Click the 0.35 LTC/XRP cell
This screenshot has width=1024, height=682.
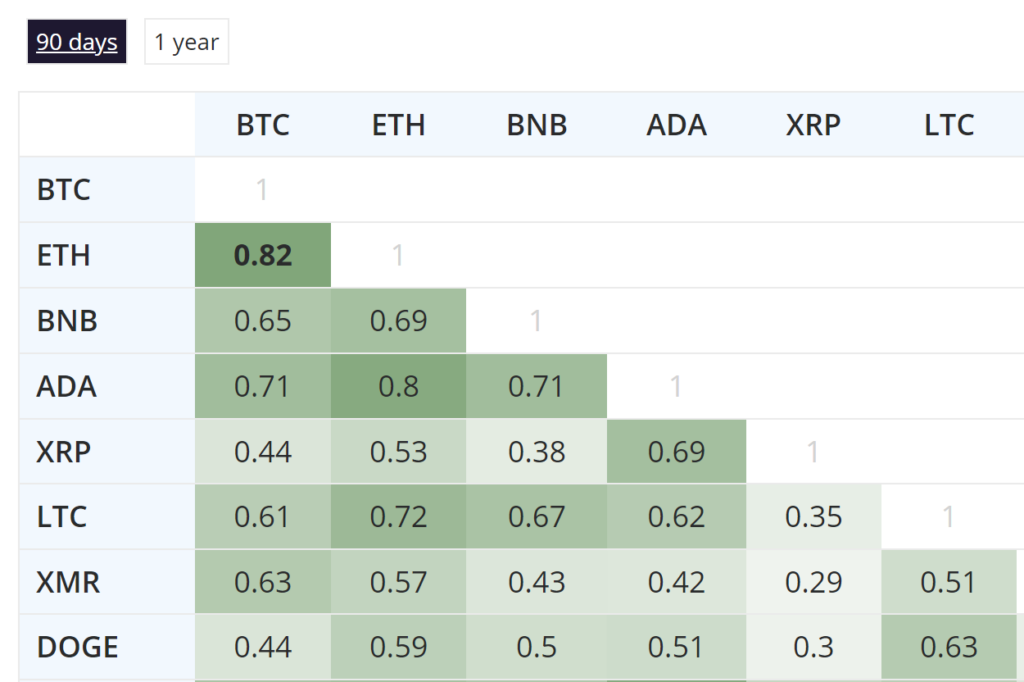click(814, 517)
